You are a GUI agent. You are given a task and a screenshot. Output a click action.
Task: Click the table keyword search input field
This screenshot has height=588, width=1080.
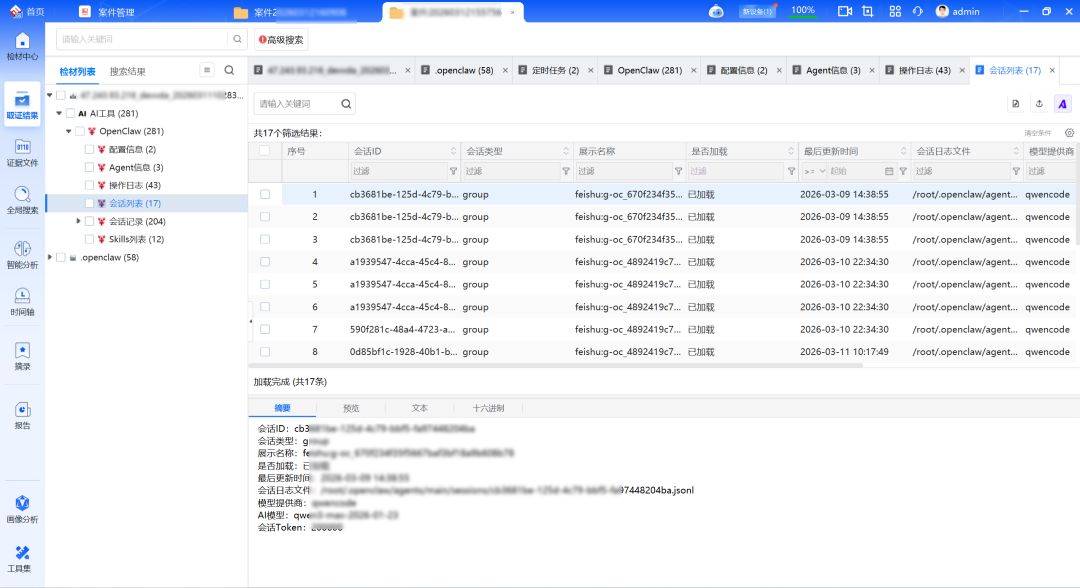point(297,104)
